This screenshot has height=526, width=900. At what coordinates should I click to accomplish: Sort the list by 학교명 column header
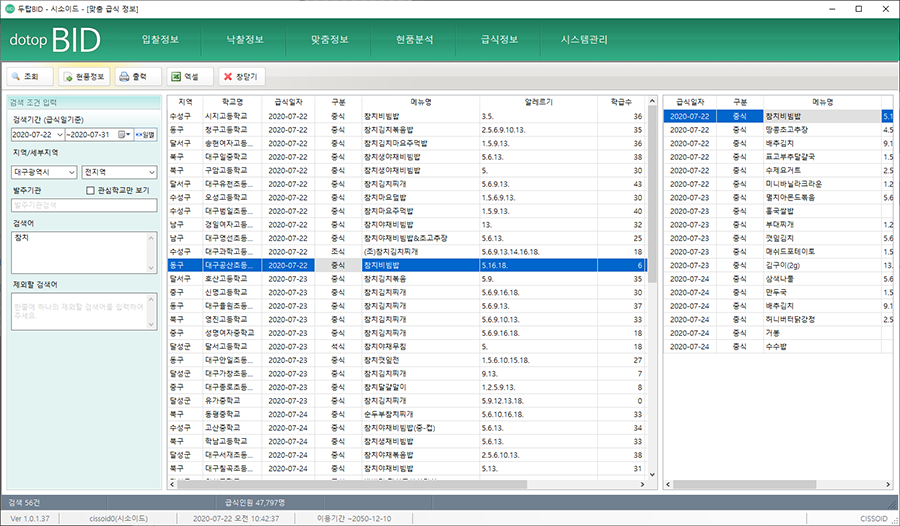tap(231, 102)
